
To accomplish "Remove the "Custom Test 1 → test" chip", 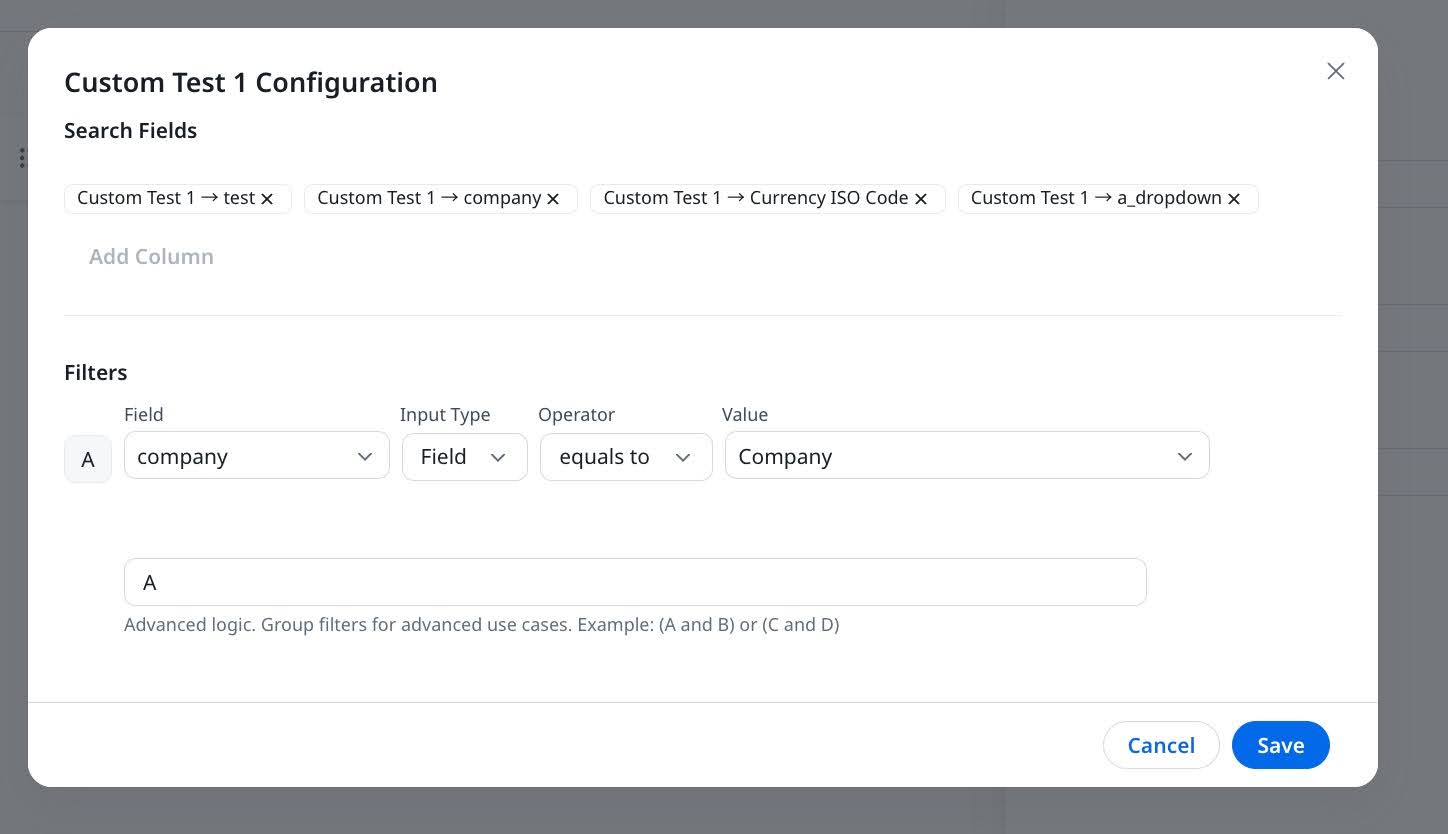I will pos(267,198).
